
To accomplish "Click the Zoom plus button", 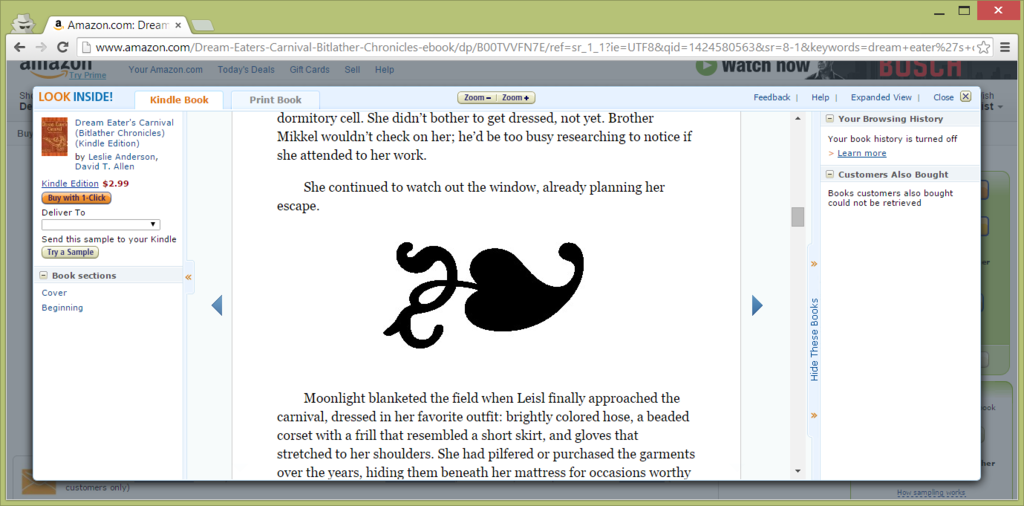I will point(515,98).
